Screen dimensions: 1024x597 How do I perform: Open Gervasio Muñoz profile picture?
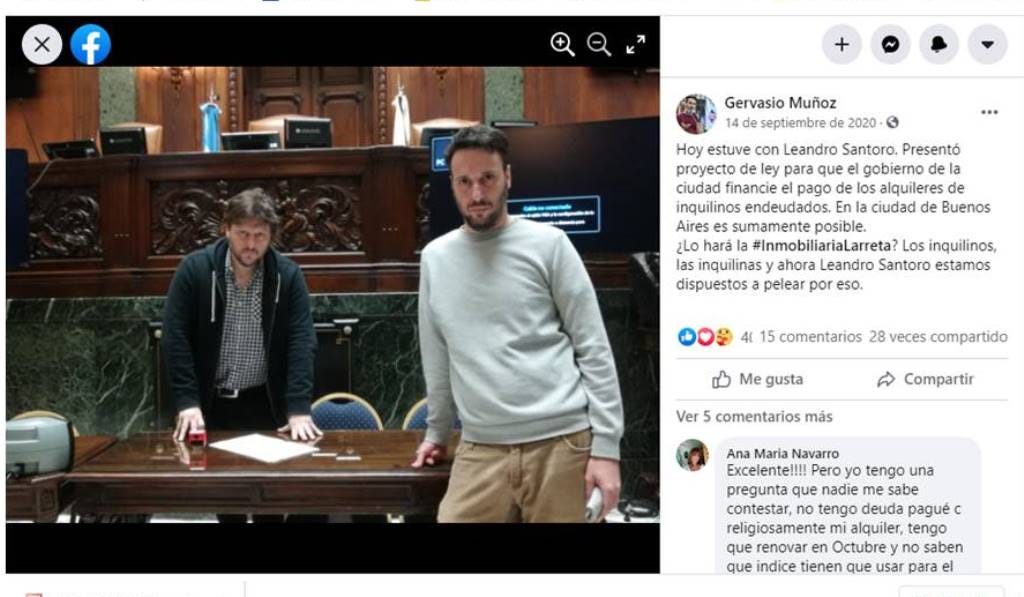tap(696, 114)
